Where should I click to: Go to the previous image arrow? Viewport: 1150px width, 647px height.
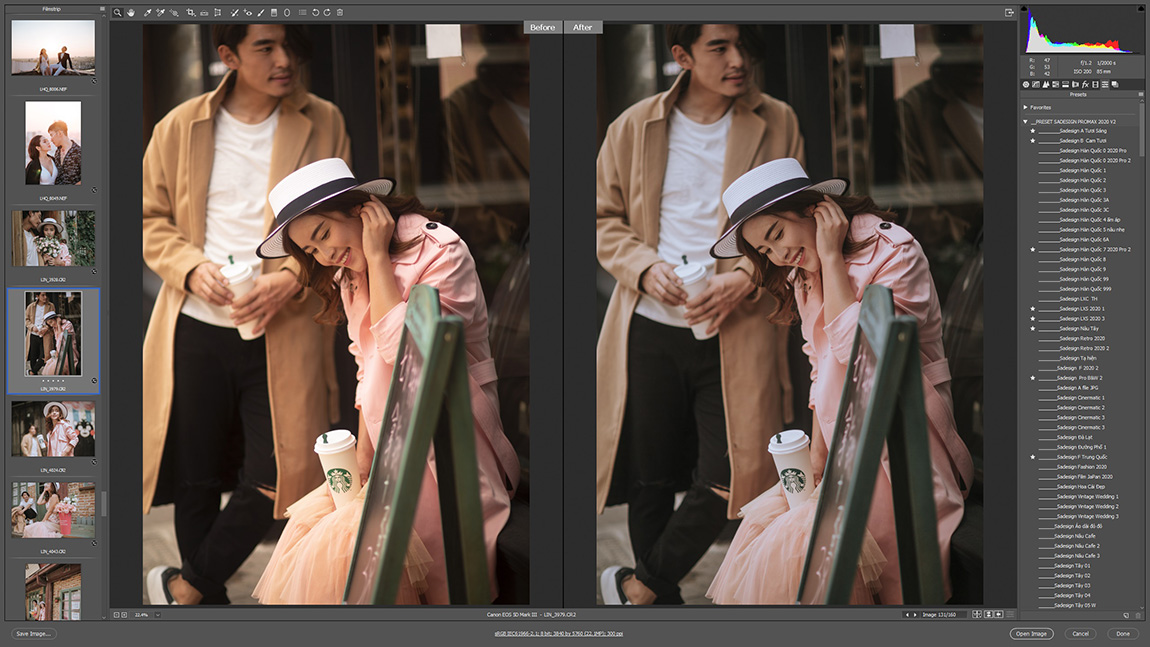907,615
